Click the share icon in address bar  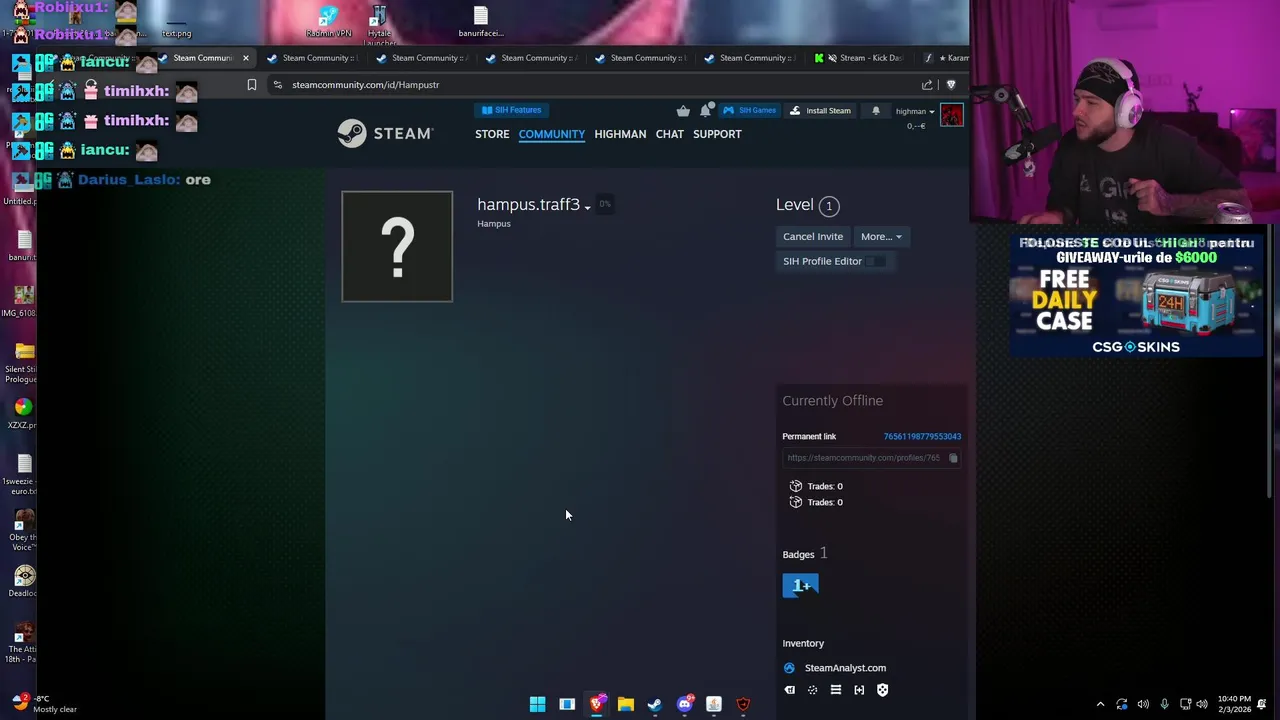tap(927, 85)
